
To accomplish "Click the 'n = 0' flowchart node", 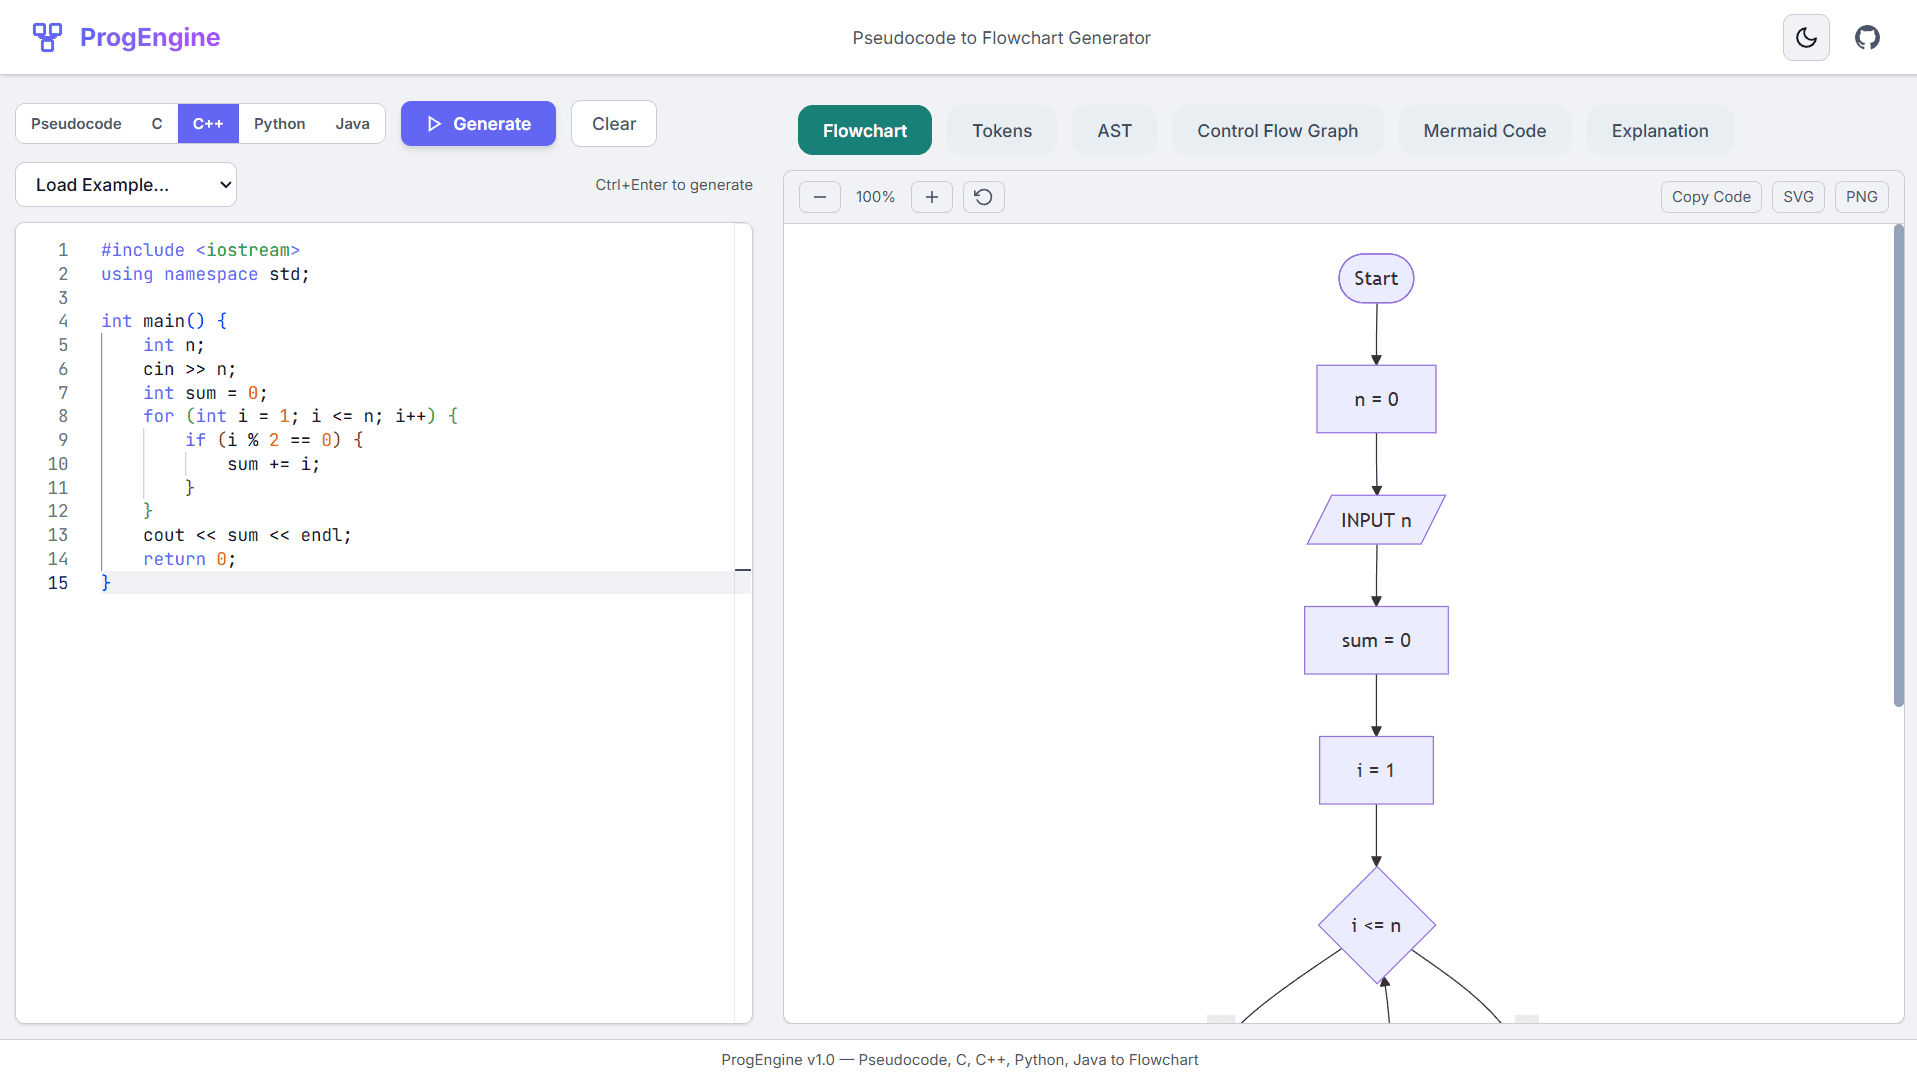I will point(1376,400).
